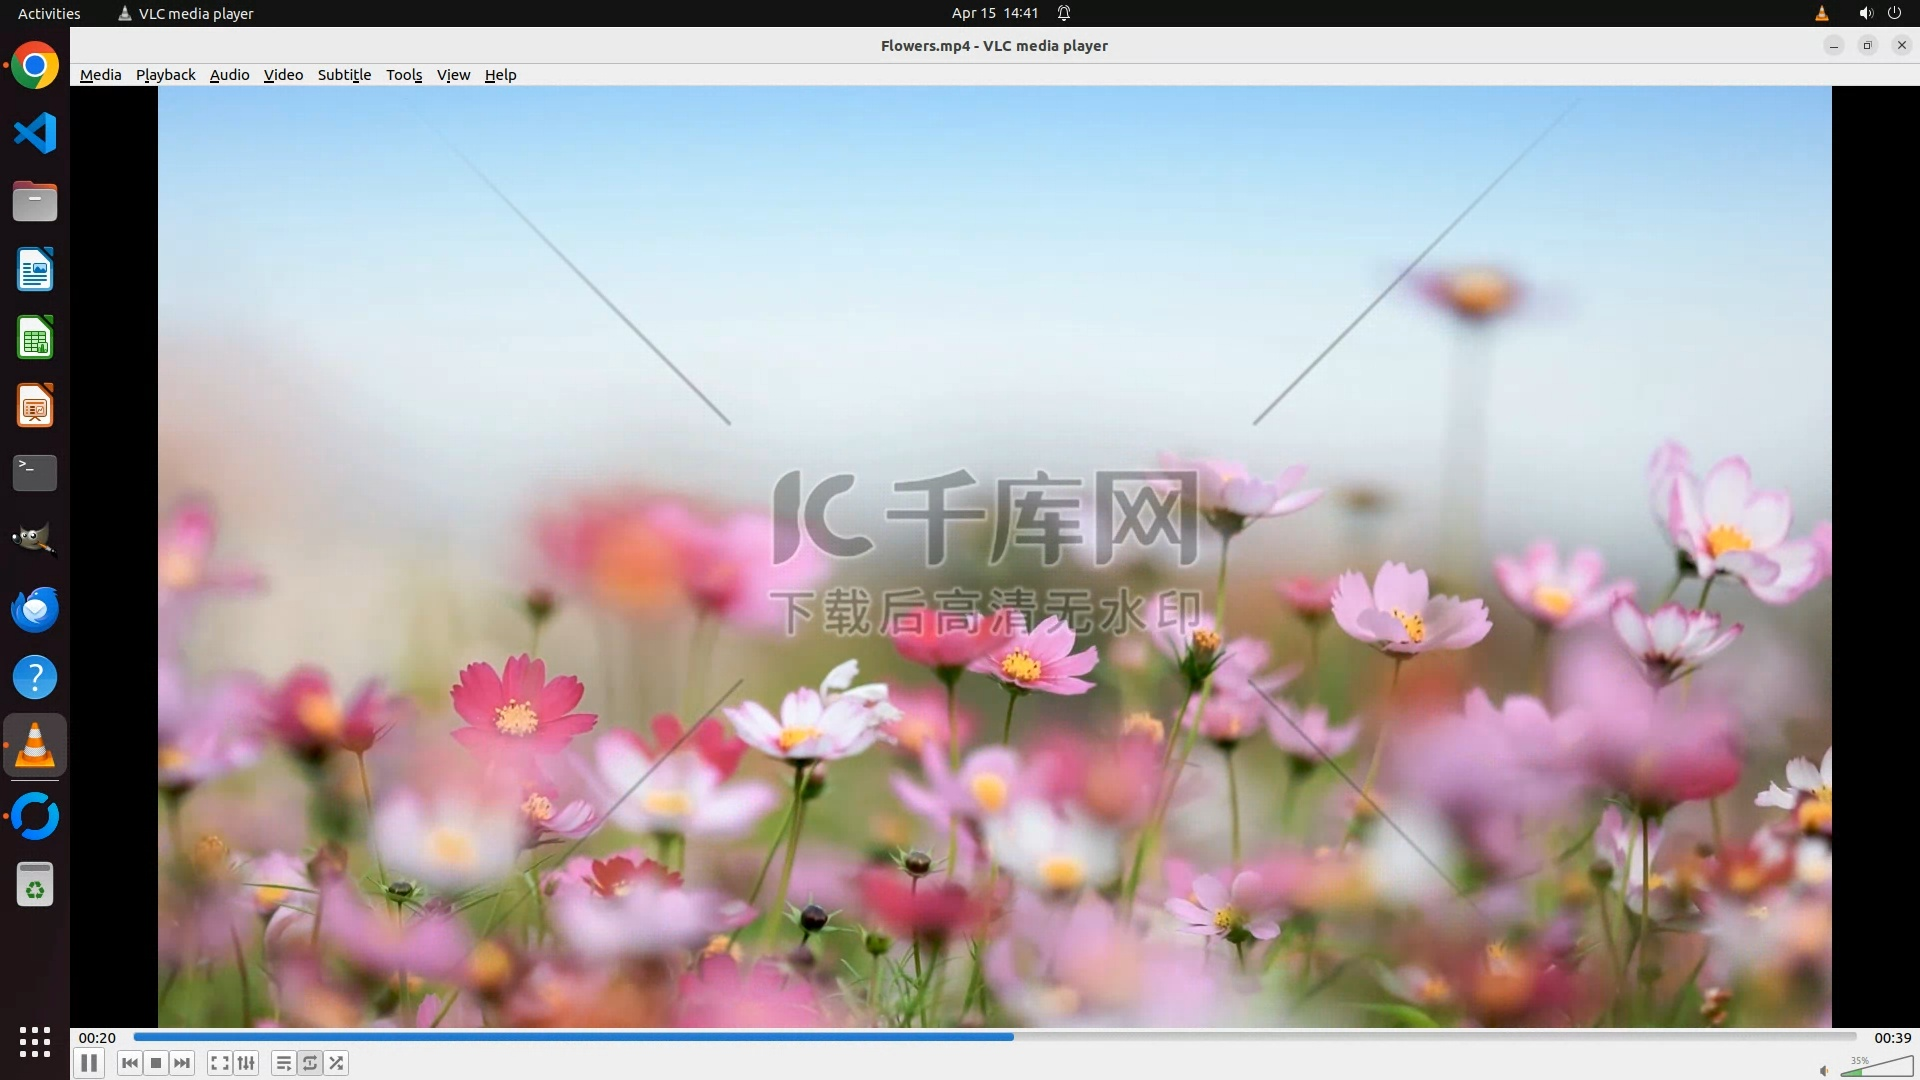Click the volume level slider
Image resolution: width=1920 pixels, height=1080 pixels.
[1876, 1068]
